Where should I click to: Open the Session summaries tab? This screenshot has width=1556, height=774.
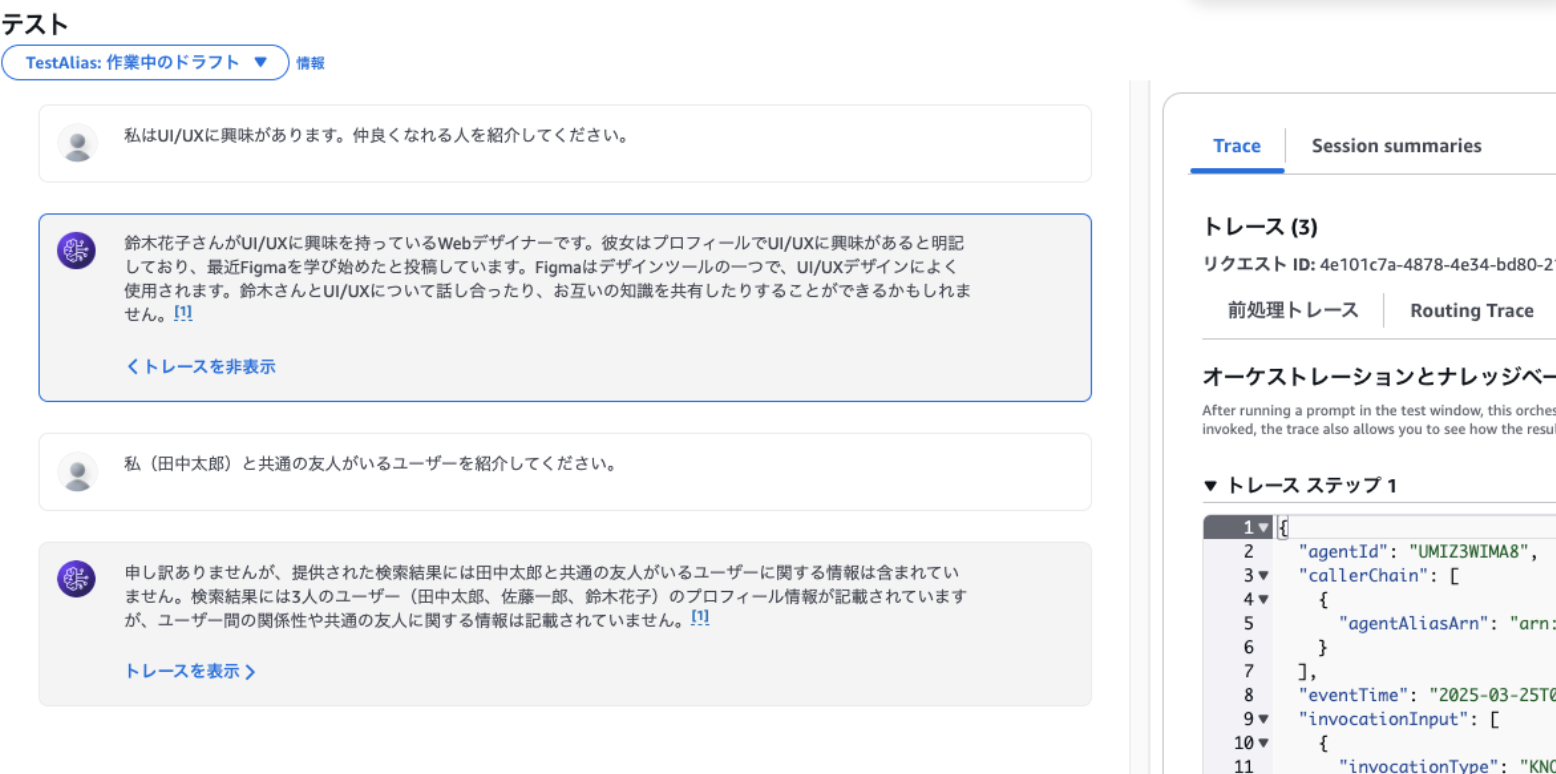[x=1396, y=146]
